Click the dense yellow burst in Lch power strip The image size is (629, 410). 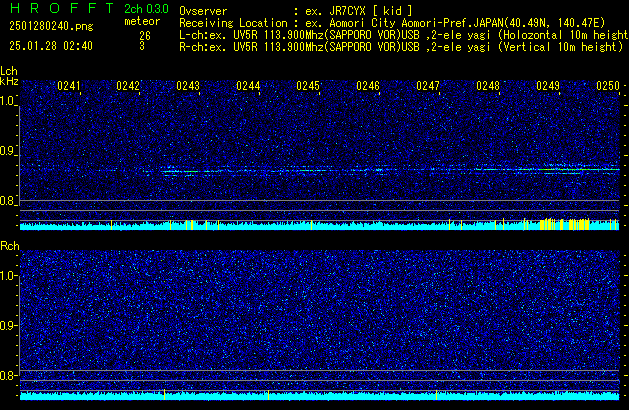565,224
